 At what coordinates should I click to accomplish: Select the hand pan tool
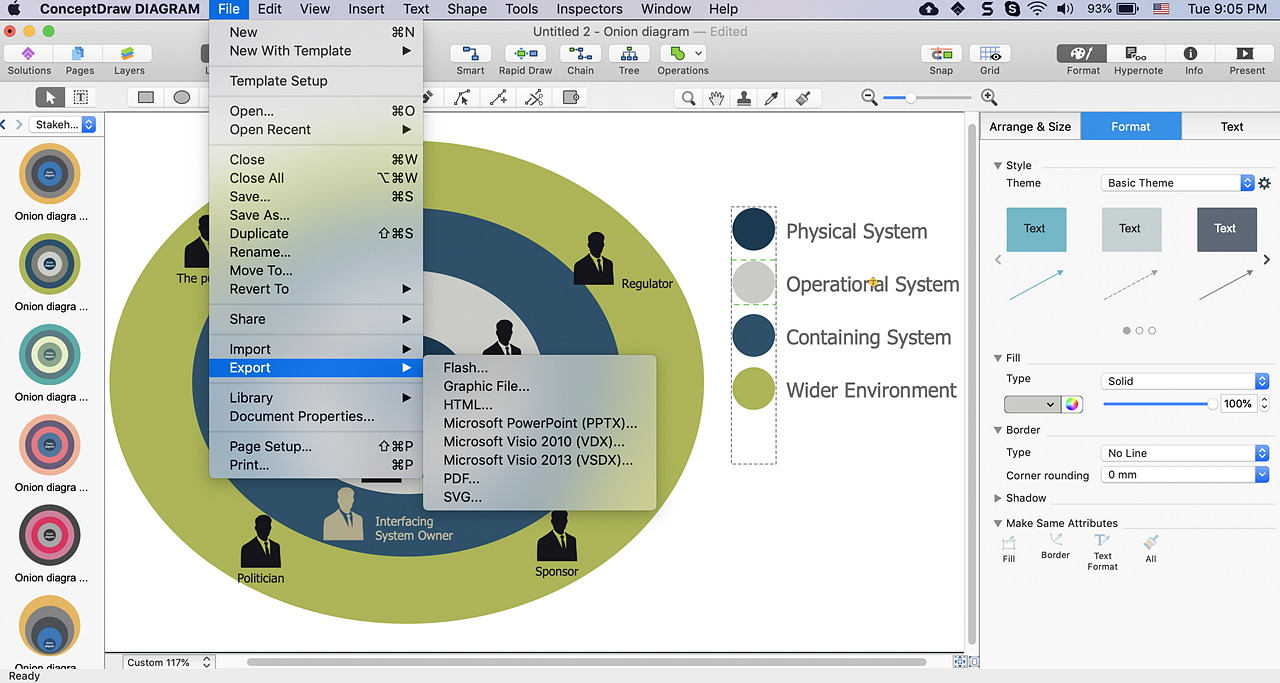(x=716, y=97)
